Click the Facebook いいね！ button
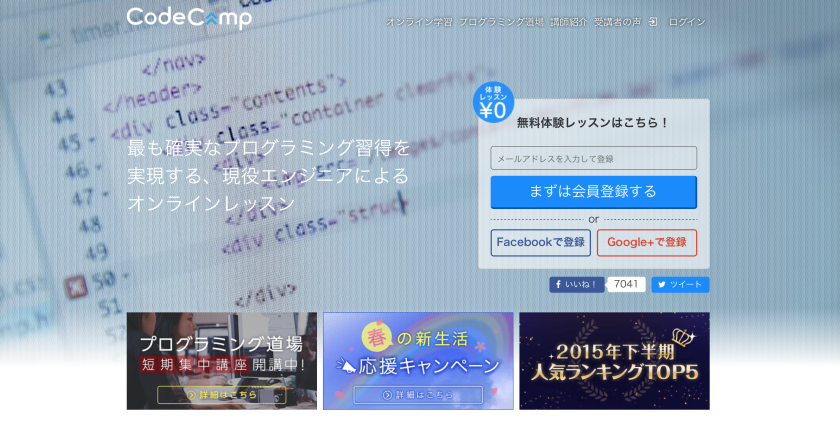The width and height of the screenshot is (840, 424). pos(576,285)
